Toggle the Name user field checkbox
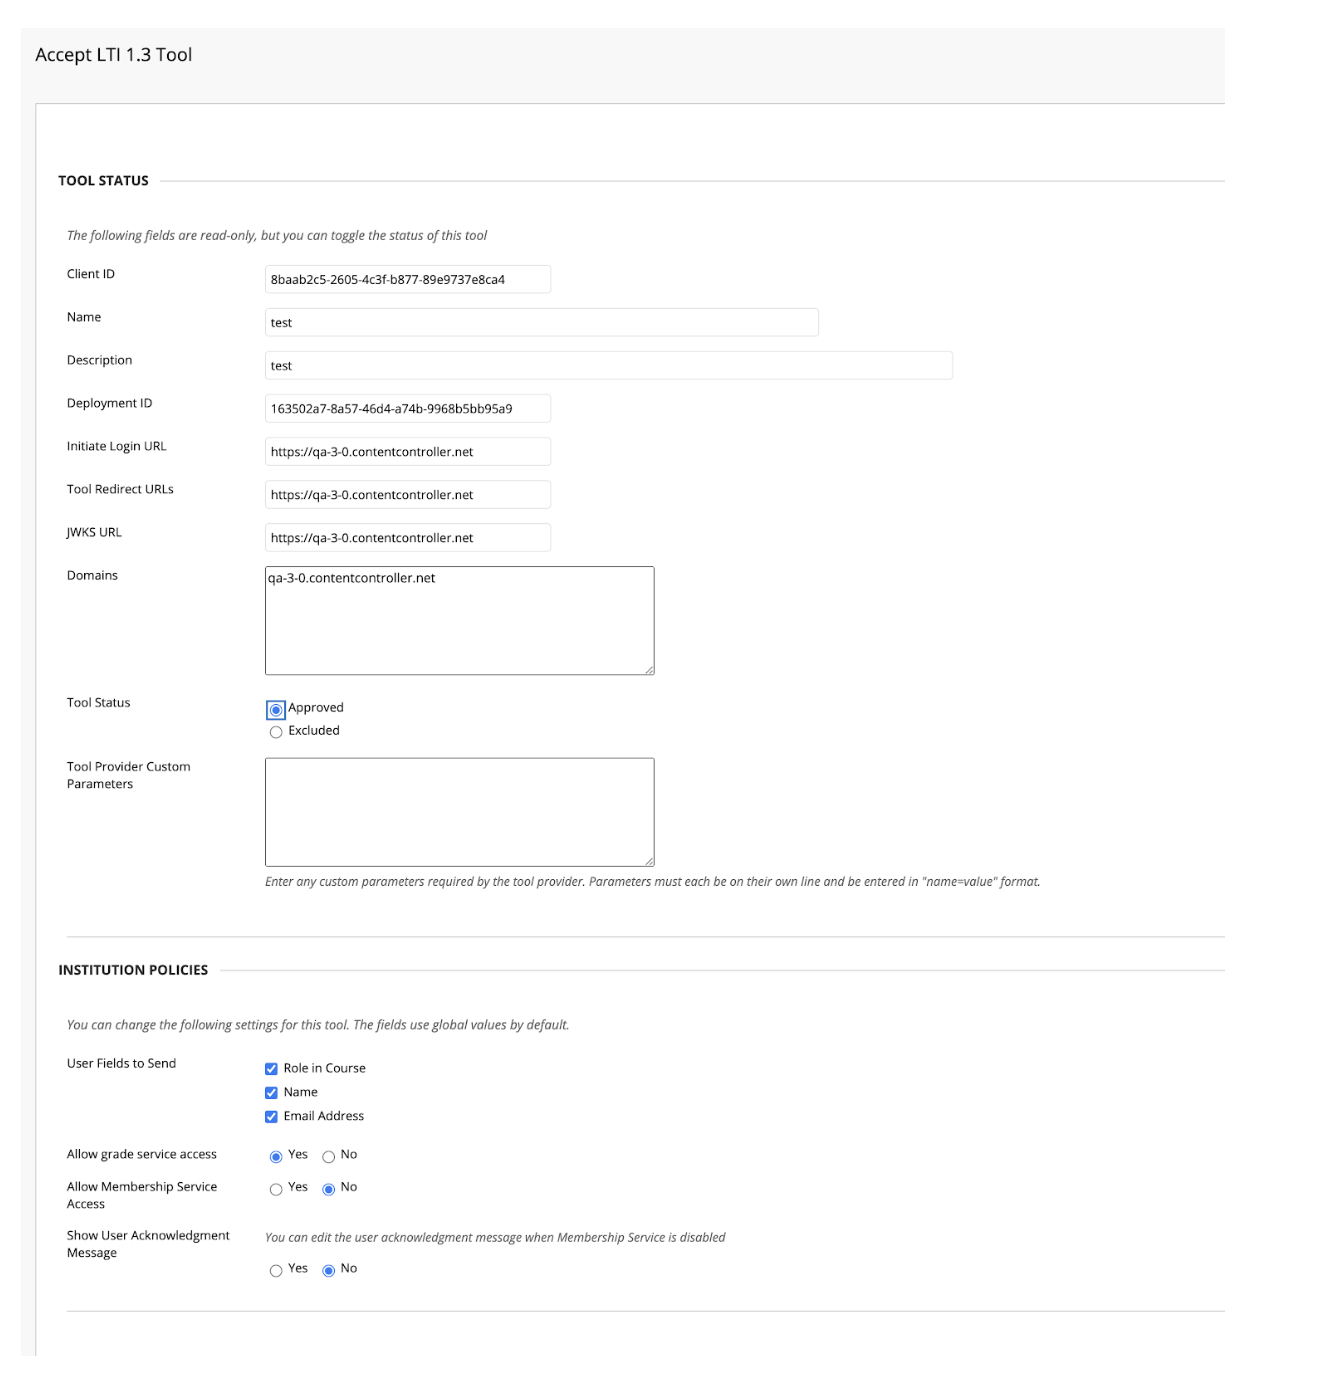Viewport: 1324px width, 1394px height. (x=271, y=1093)
